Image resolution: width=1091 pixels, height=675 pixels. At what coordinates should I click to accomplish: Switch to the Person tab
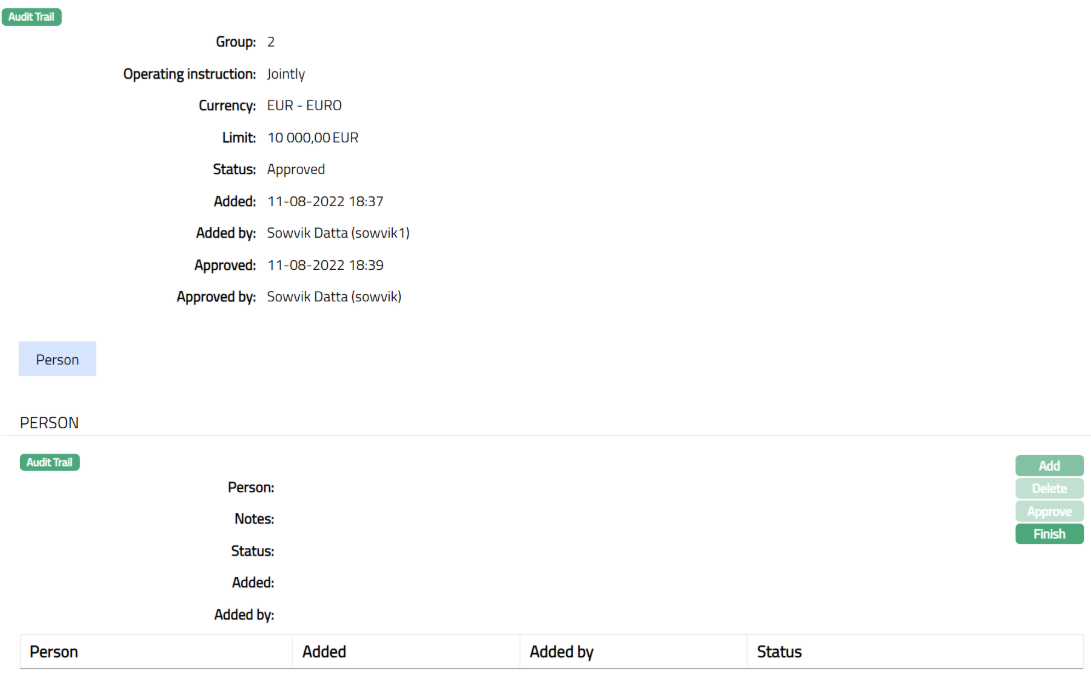click(x=57, y=360)
